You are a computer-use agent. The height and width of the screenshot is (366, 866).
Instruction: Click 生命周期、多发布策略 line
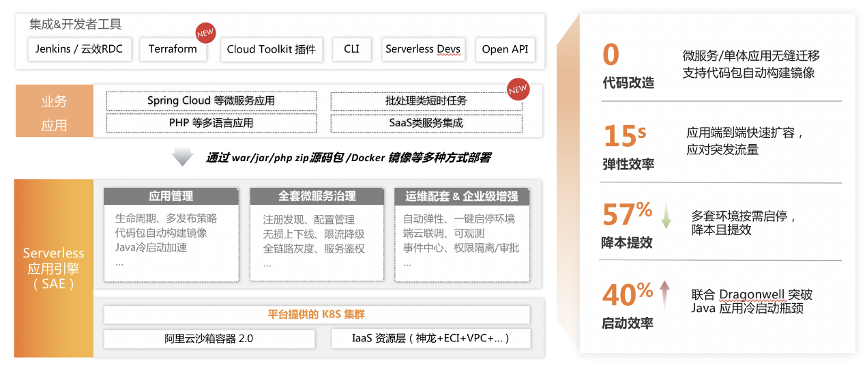tap(166, 219)
